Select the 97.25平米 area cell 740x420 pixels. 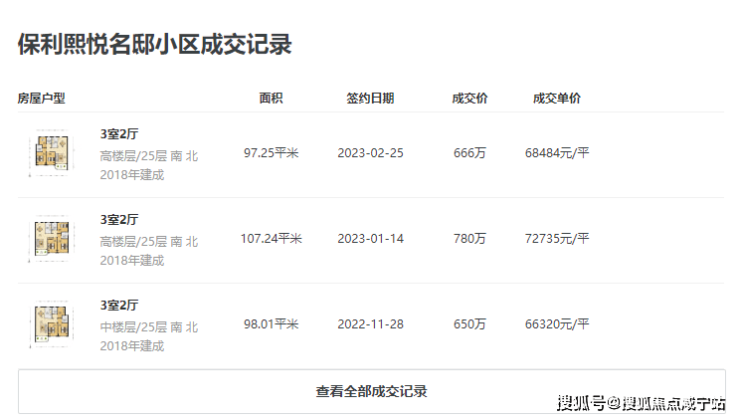pyautogui.click(x=271, y=153)
